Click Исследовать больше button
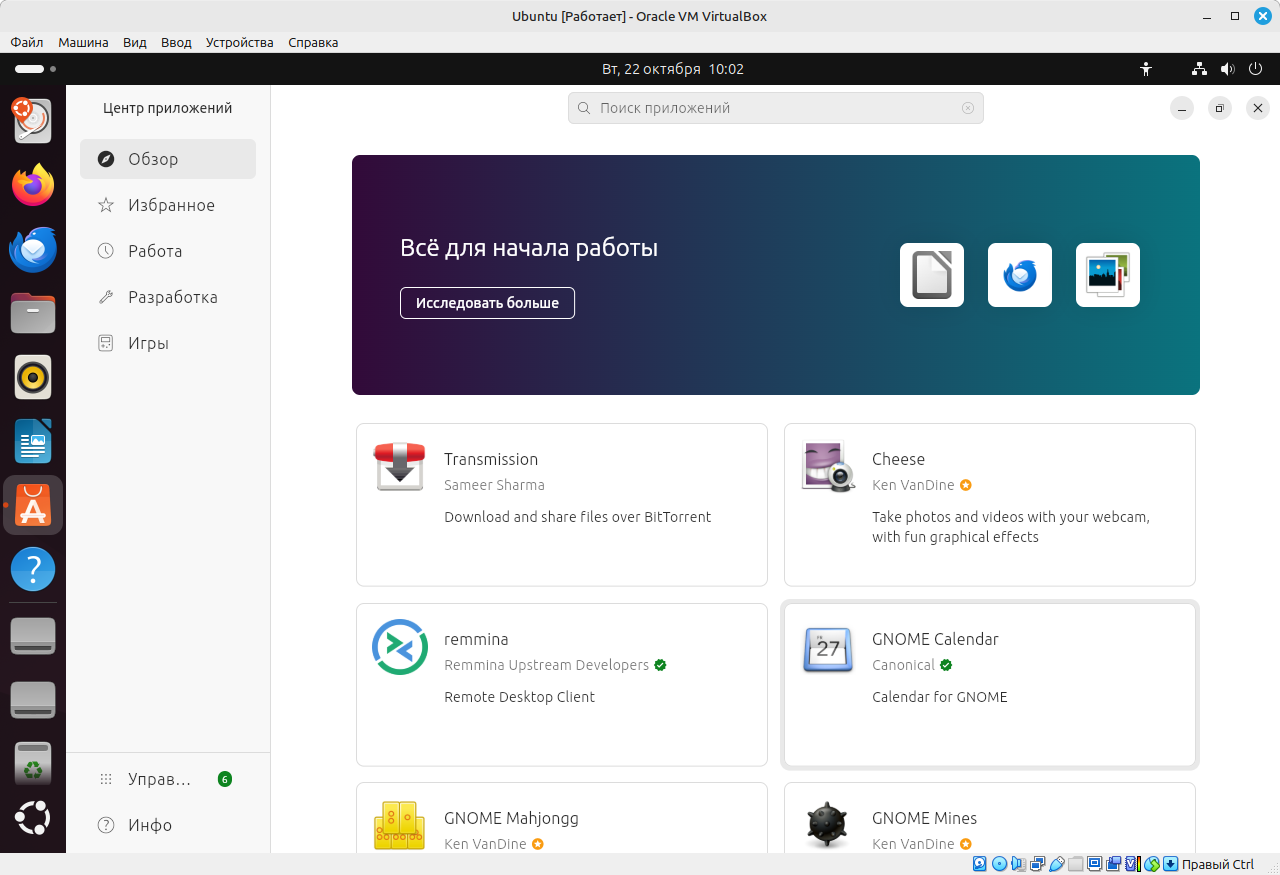Screen dimensions: 1280x875 point(487,303)
